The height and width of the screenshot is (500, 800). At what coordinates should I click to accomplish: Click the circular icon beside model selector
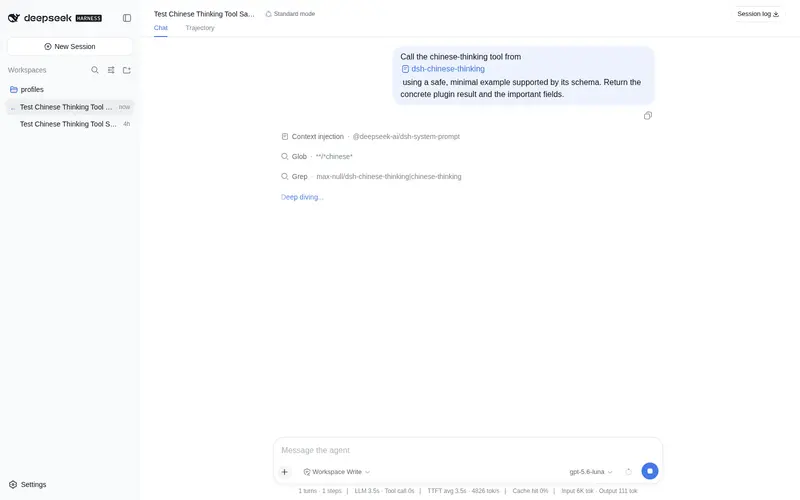click(x=629, y=472)
